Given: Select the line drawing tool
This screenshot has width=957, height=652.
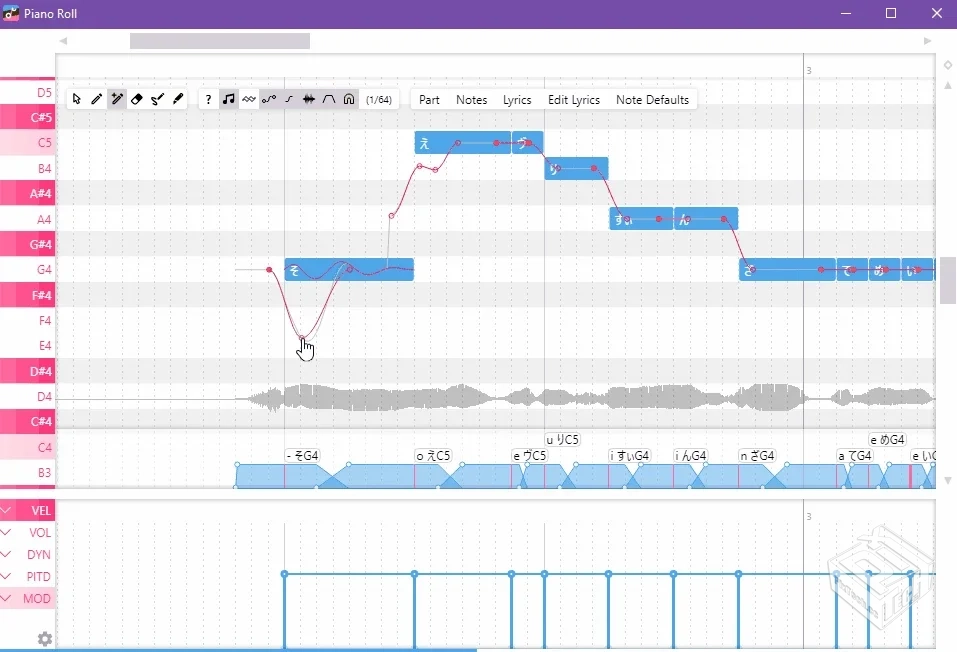Looking at the screenshot, I should [x=289, y=99].
